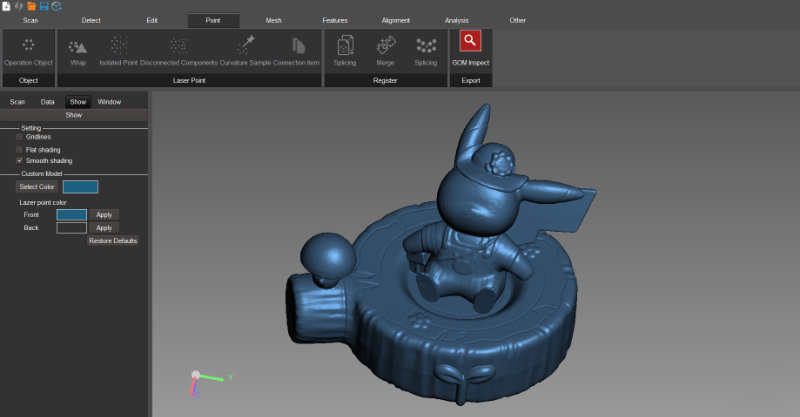The height and width of the screenshot is (417, 800).
Task: Open the side panel Window tab
Action: [x=109, y=102]
